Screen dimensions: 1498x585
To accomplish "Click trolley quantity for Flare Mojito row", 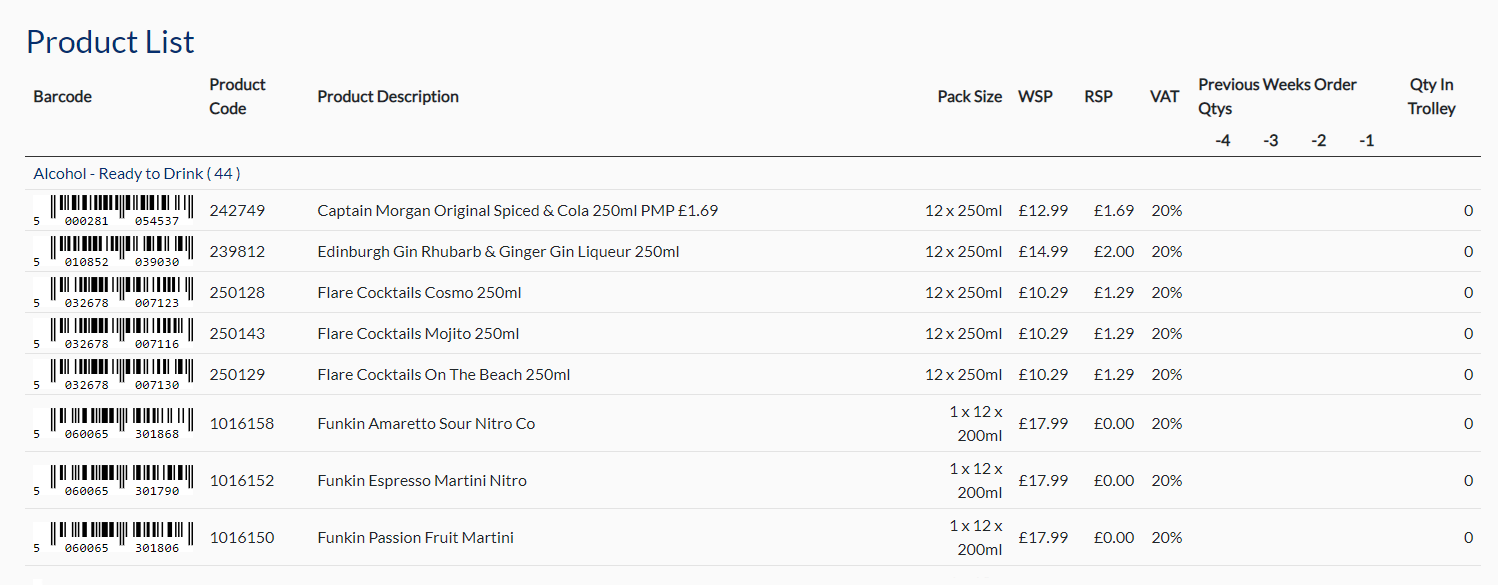I will click(x=1468, y=334).
